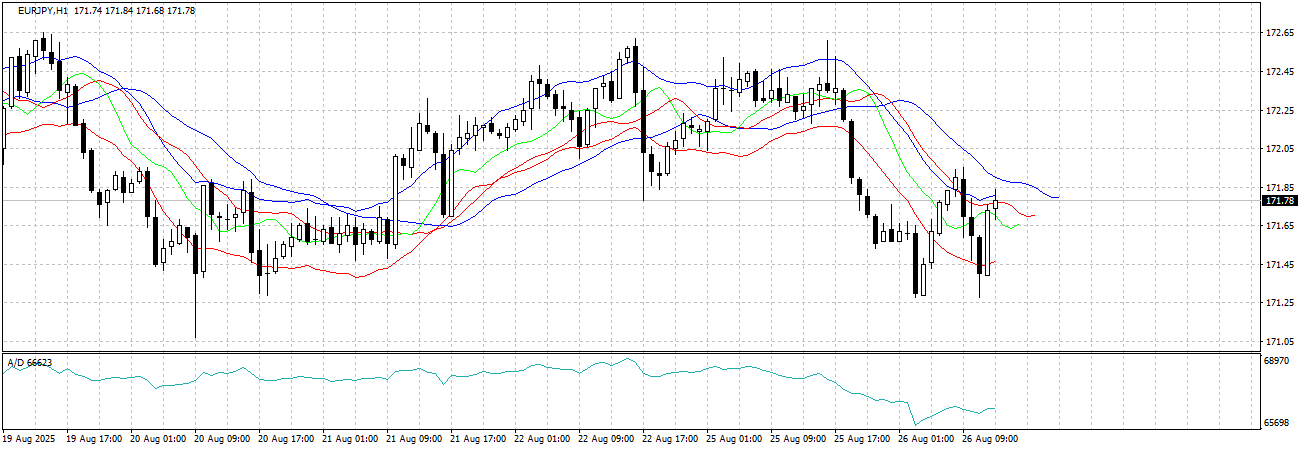This screenshot has width=1300, height=450.
Task: Select the 171.25 price axis label
Action: [x=1279, y=303]
